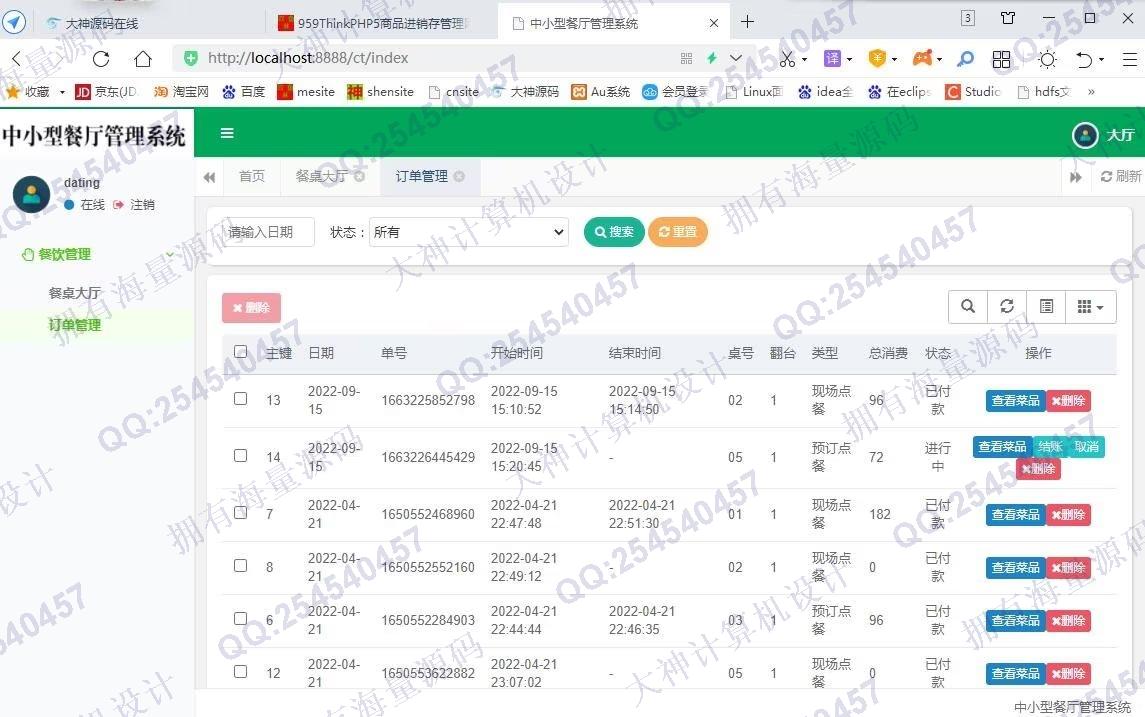Open the browser hamburger main menu

(1130, 58)
